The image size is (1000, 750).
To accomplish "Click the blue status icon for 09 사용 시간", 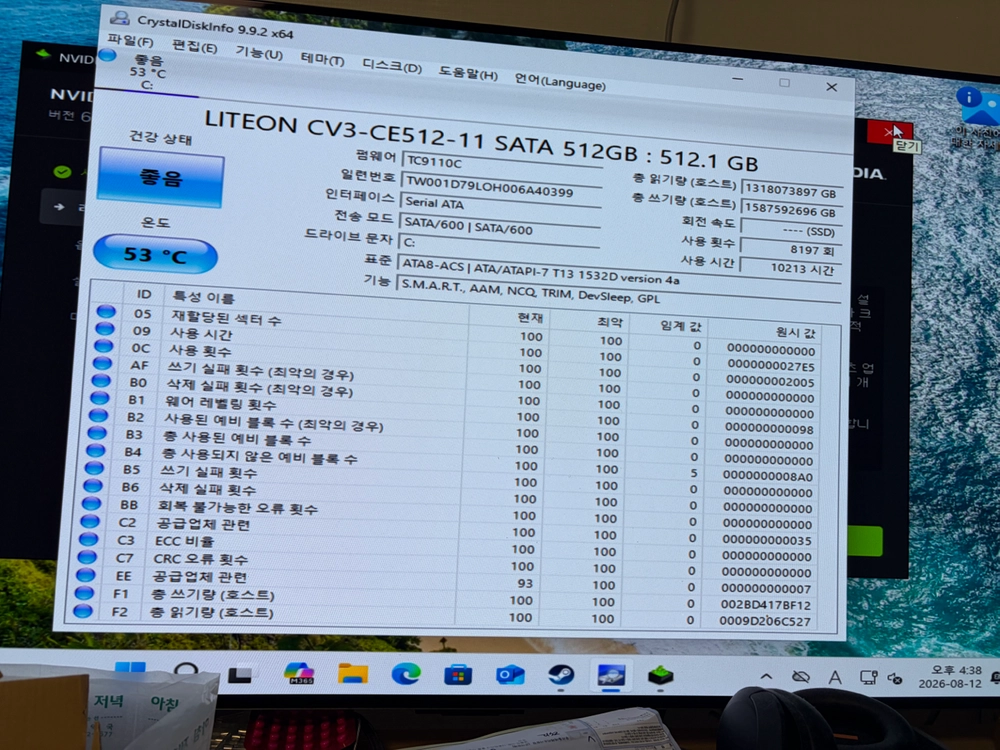I will click(105, 329).
